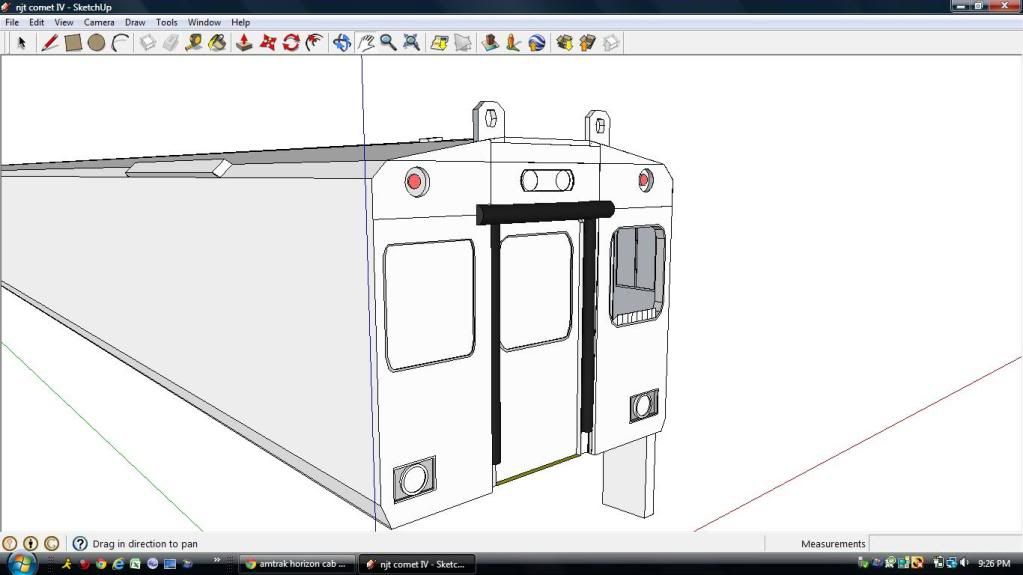Select the Tape Measure tool

tap(194, 43)
